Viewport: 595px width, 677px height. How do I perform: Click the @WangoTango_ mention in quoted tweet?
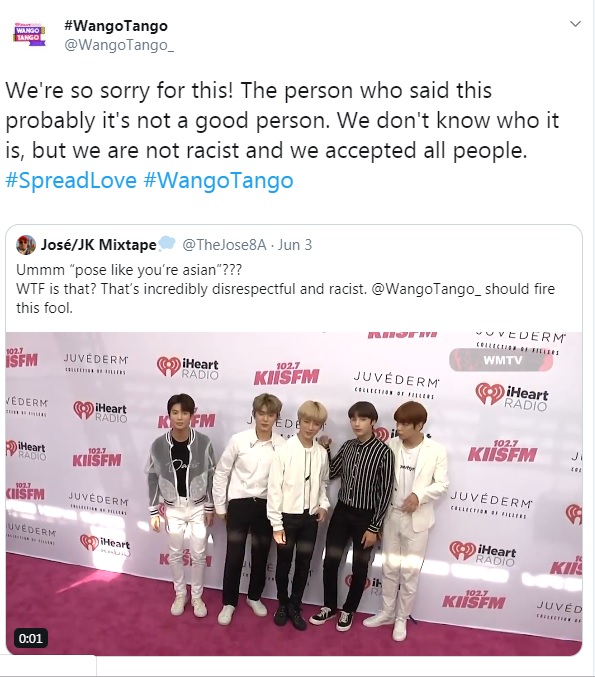pyautogui.click(x=426, y=288)
